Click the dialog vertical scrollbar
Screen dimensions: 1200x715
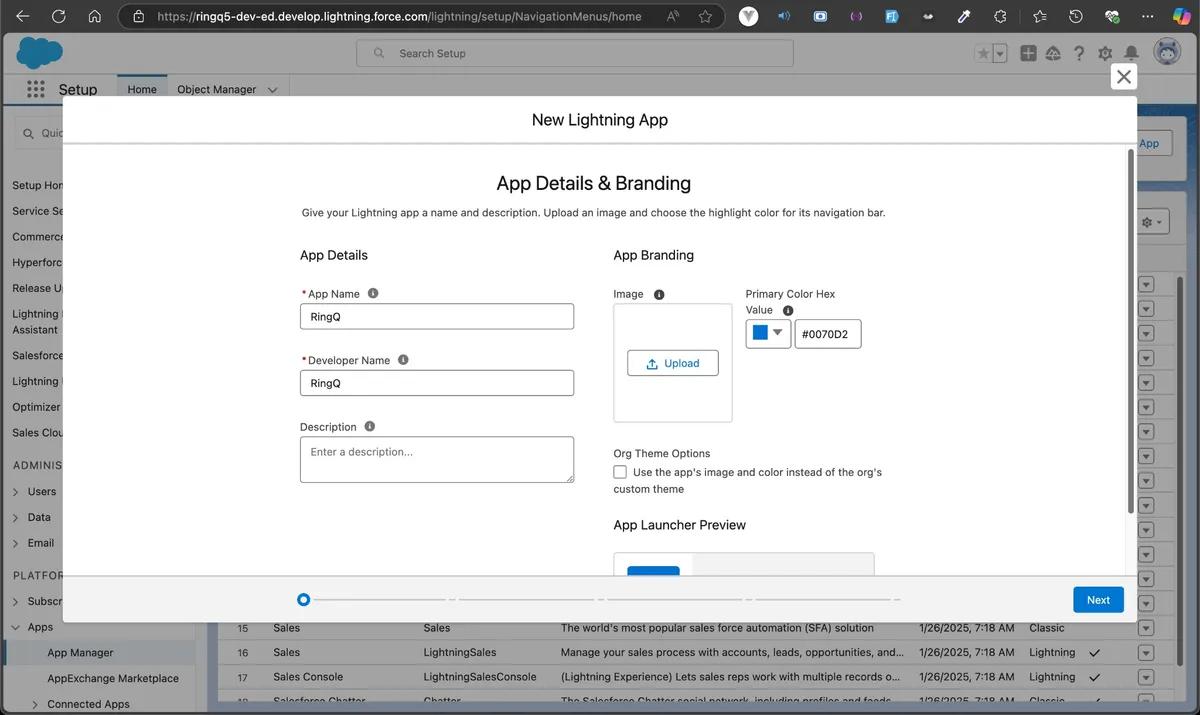tap(1131, 330)
